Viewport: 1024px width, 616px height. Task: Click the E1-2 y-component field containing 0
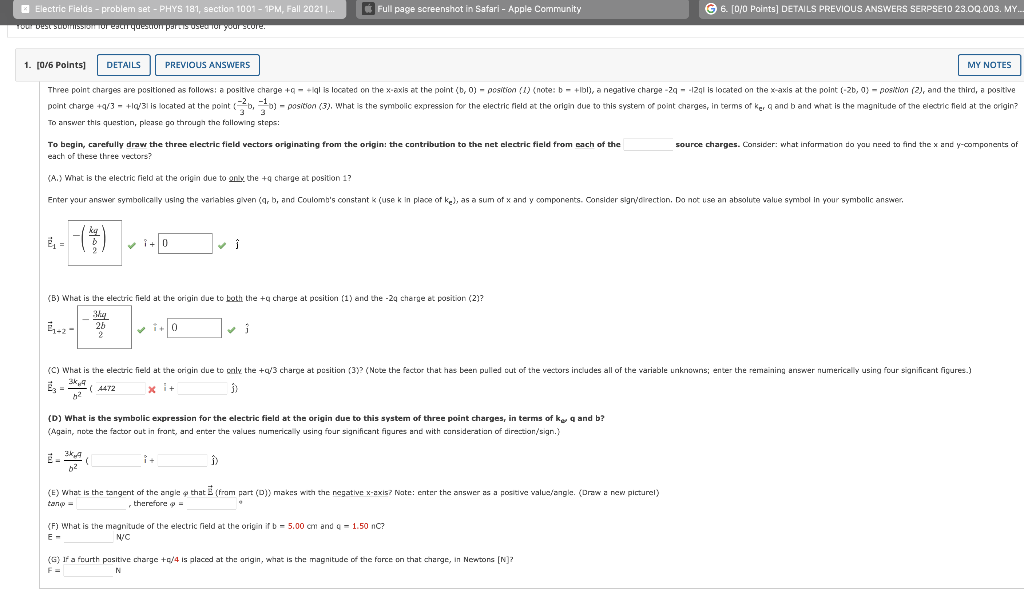(x=195, y=327)
